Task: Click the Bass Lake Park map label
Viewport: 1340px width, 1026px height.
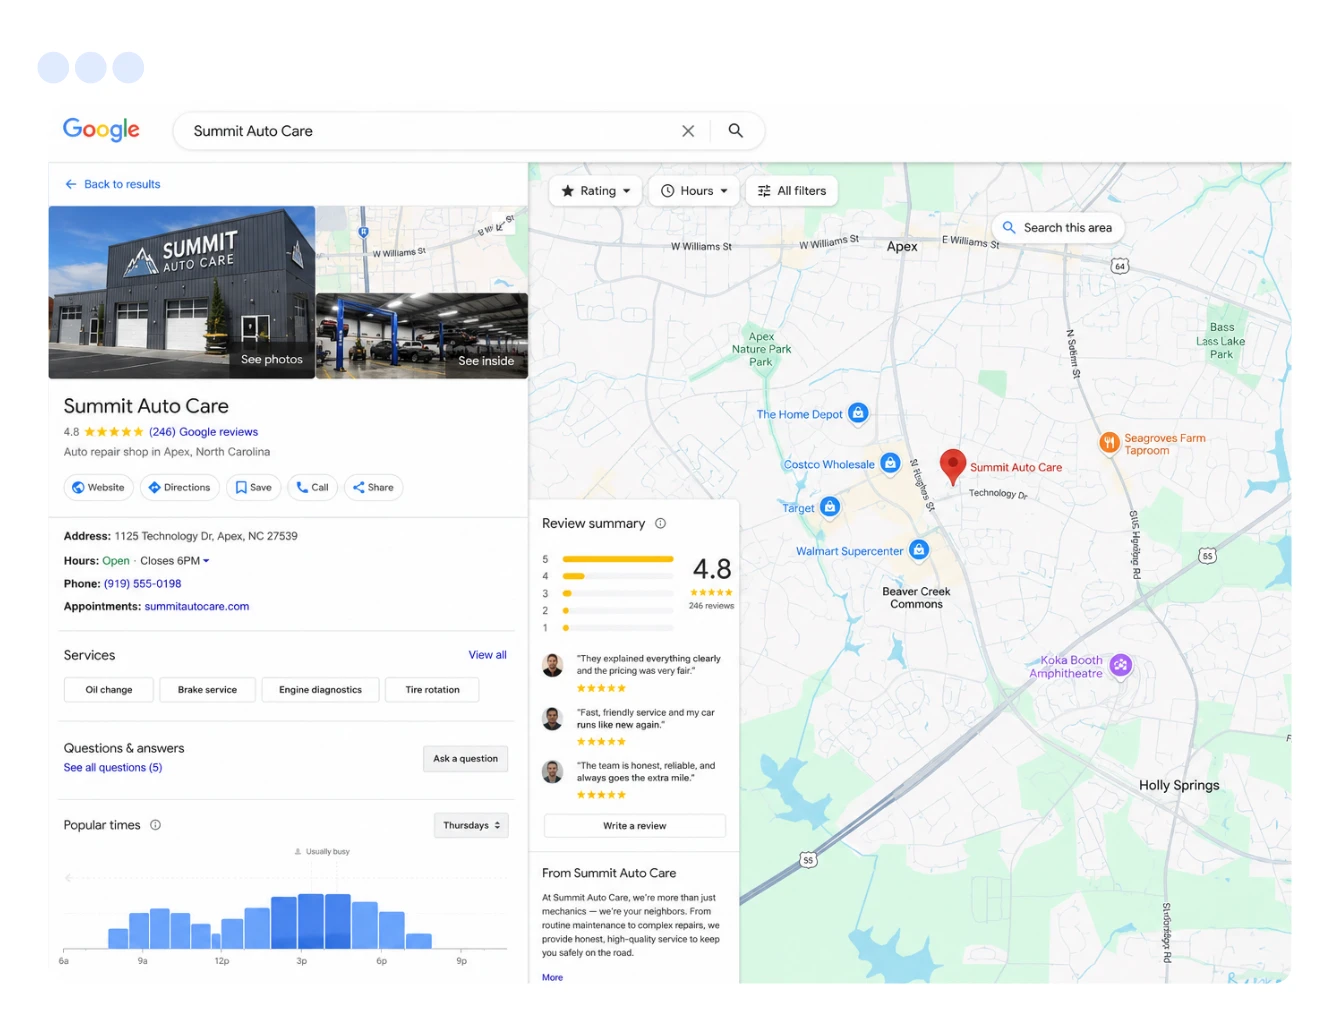Action: click(1221, 341)
